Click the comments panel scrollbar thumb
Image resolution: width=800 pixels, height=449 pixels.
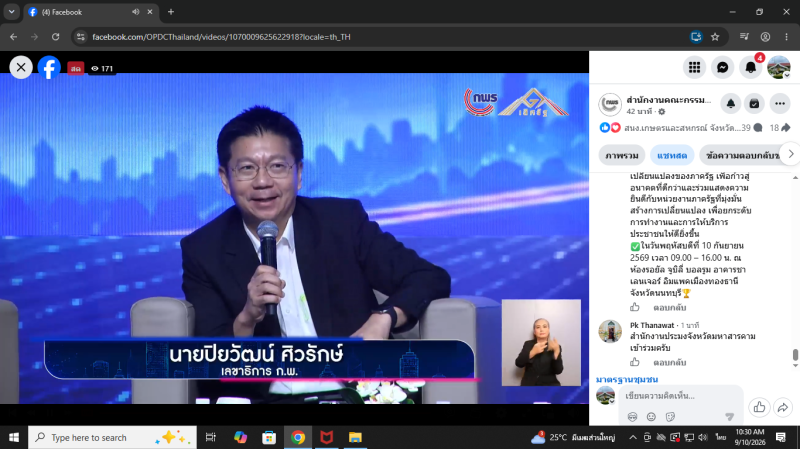click(x=795, y=355)
